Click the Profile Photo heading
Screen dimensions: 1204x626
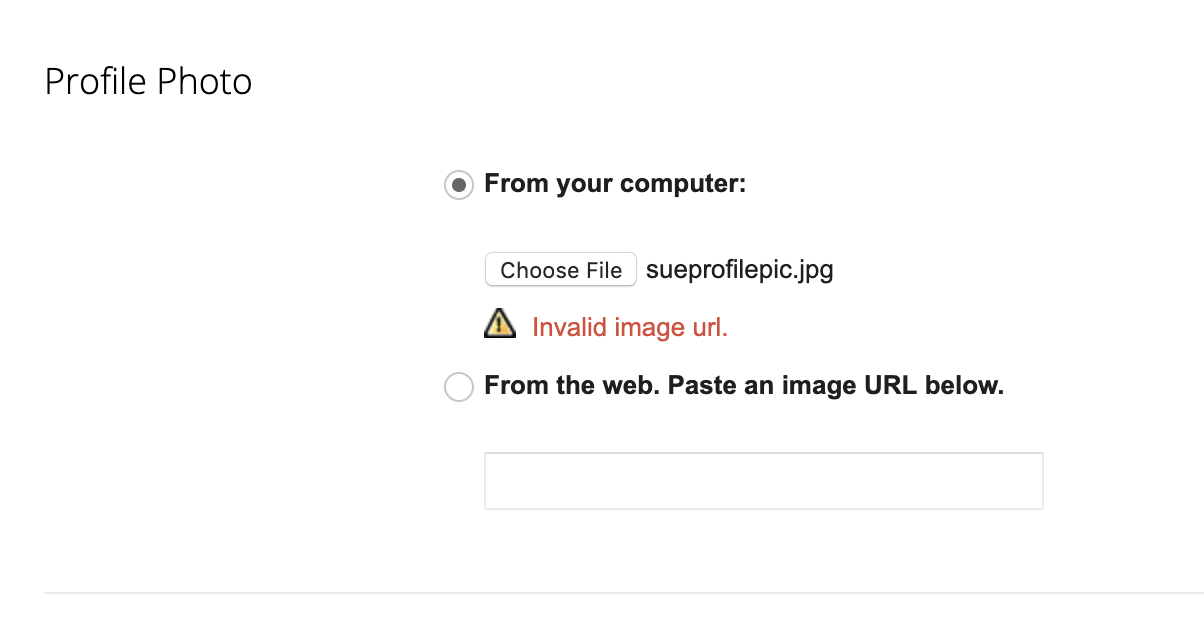[x=148, y=82]
